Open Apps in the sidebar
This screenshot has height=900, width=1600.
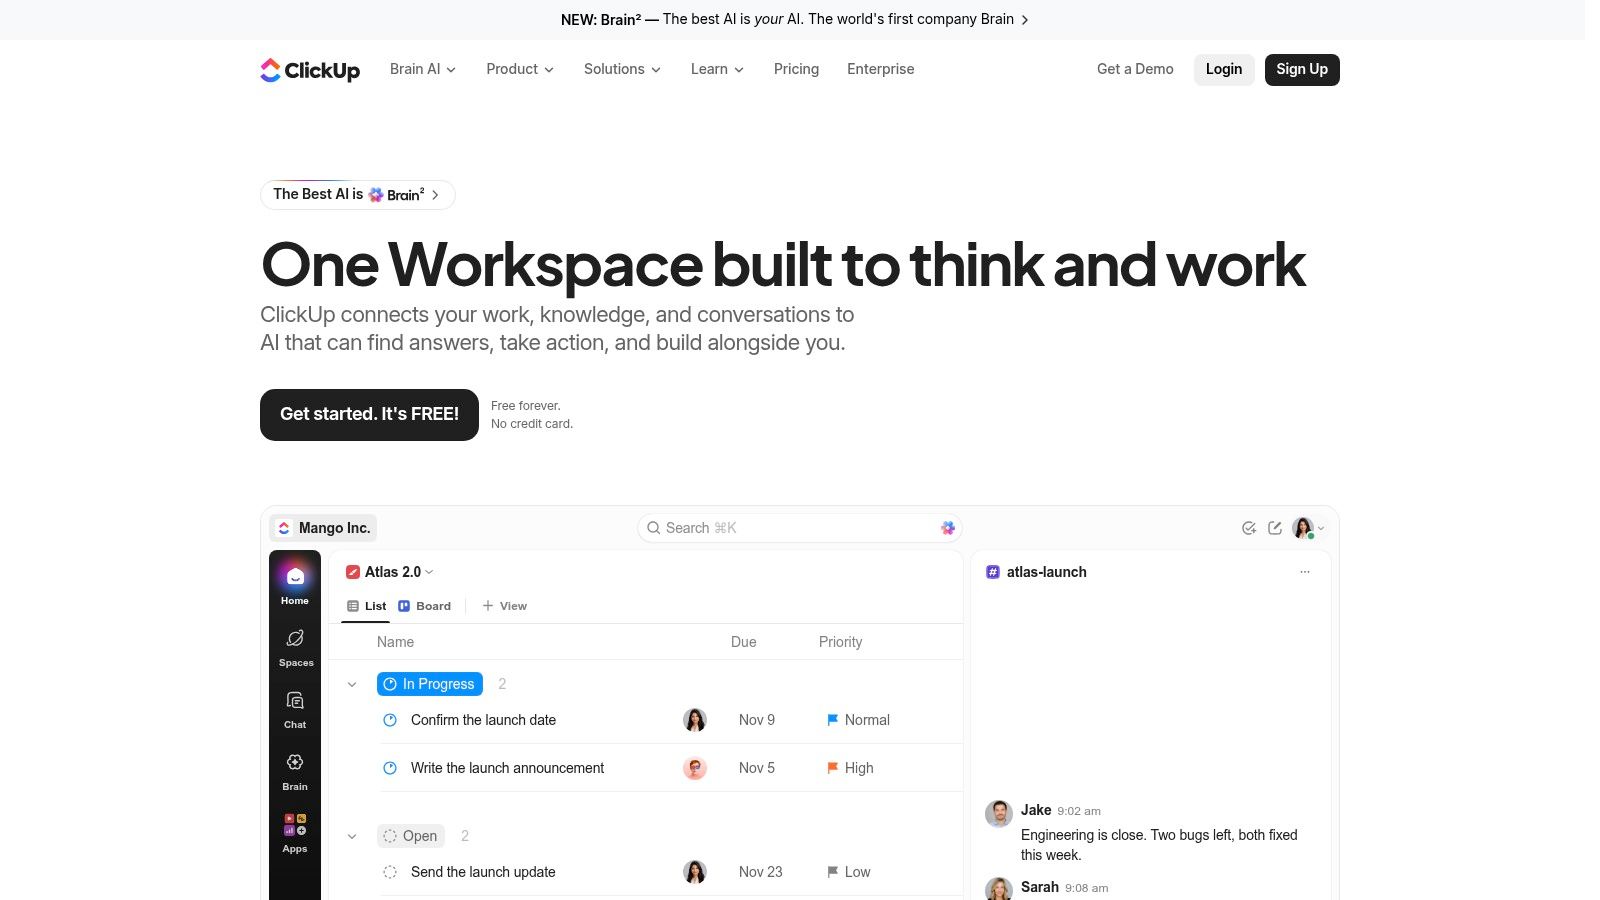coord(295,833)
